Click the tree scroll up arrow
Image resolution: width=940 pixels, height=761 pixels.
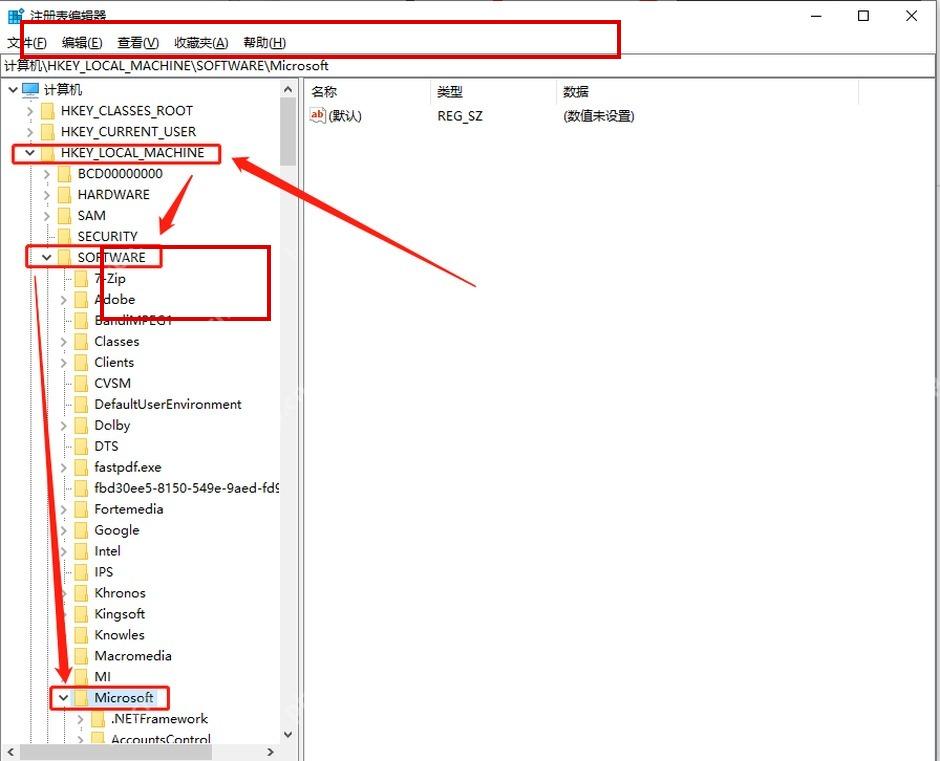[x=288, y=89]
